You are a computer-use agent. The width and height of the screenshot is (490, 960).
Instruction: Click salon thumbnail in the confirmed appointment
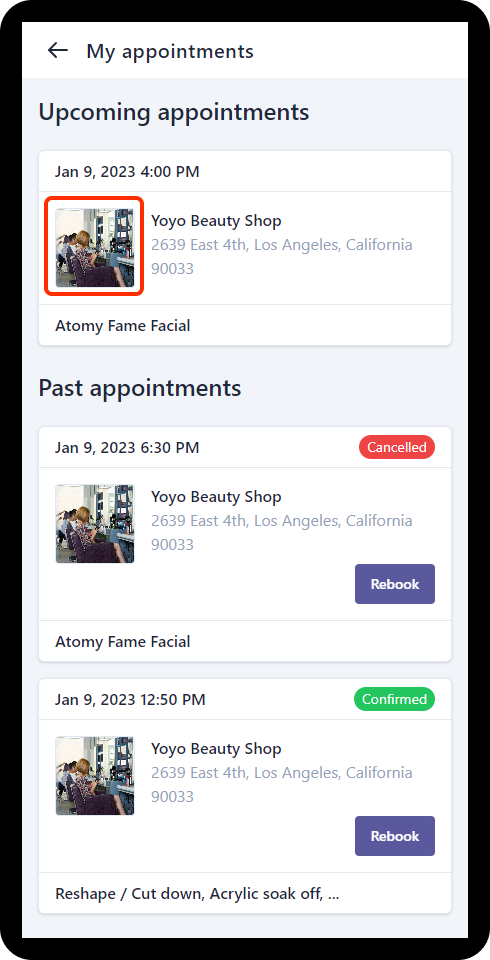[x=95, y=776]
